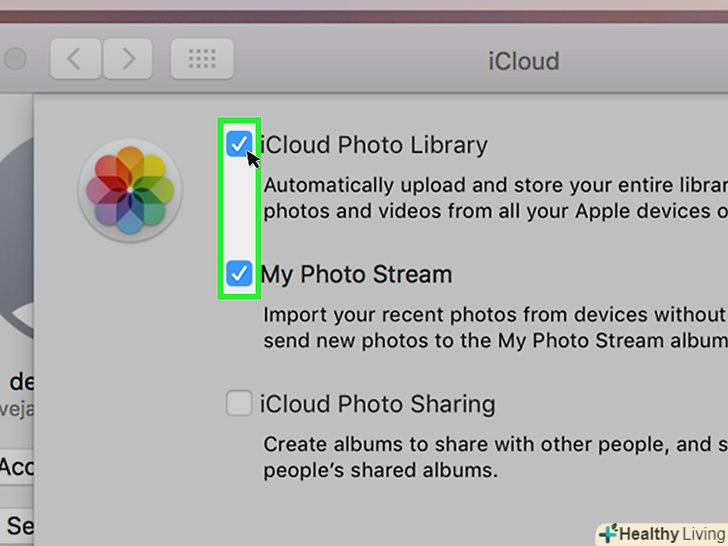Image resolution: width=728 pixels, height=546 pixels.
Task: Go back with the left chevron button
Action: coord(75,59)
